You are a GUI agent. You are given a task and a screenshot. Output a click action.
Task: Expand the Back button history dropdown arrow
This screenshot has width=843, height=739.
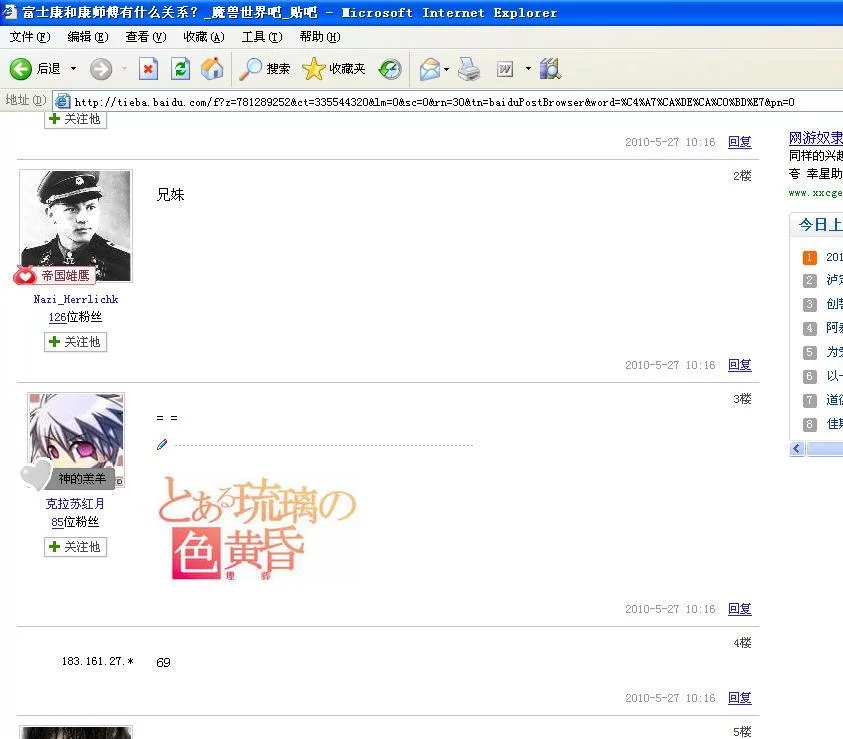(73, 69)
